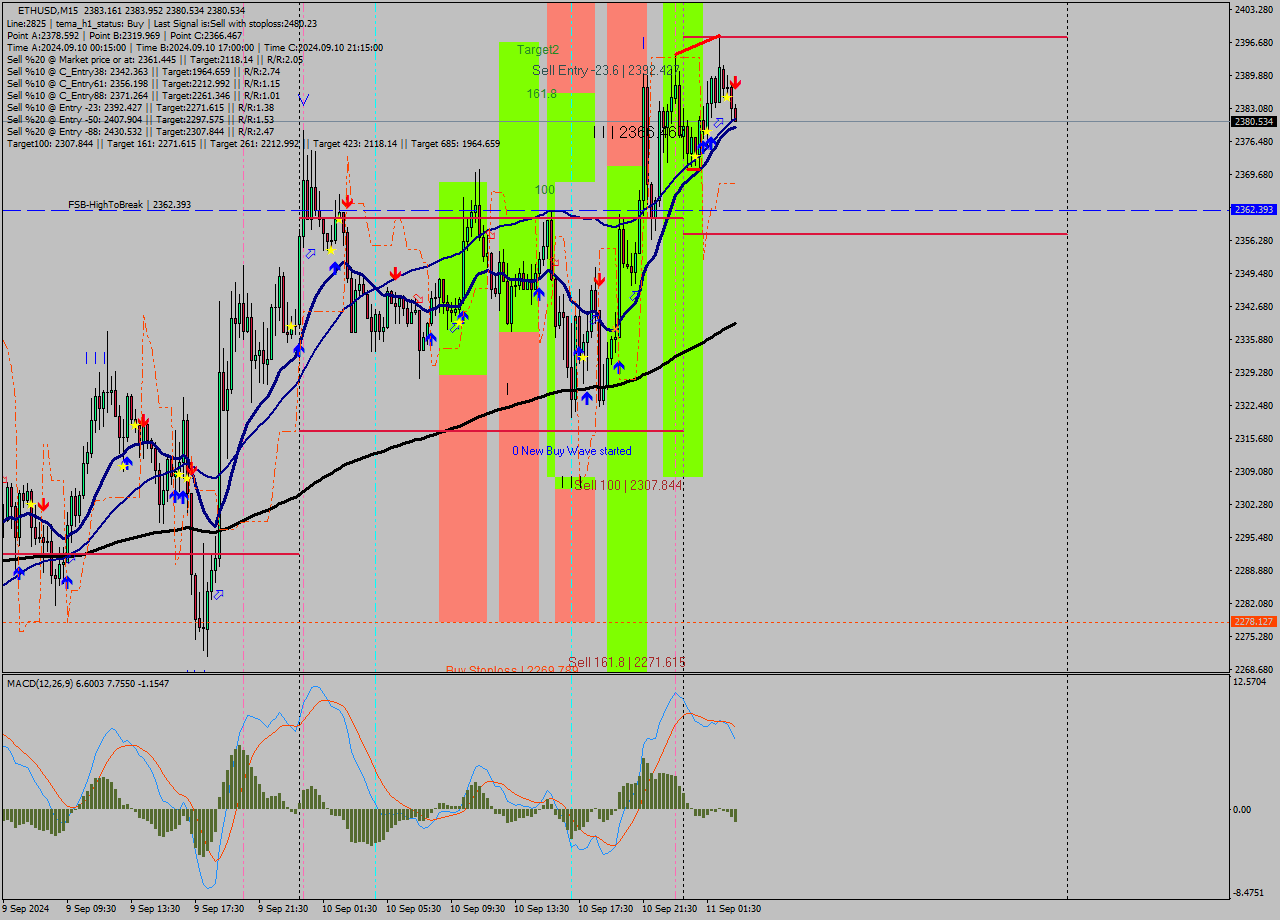Click the 10 Sep 09:30 time label

point(477,909)
